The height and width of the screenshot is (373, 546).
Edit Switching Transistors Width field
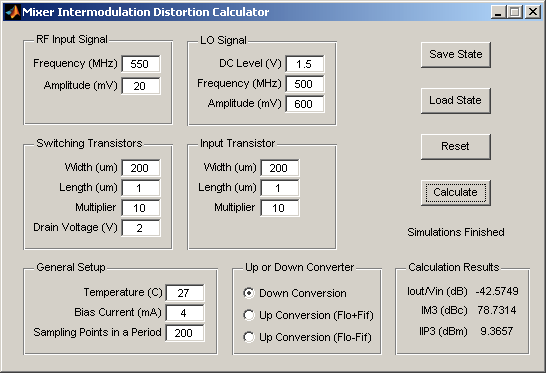(x=141, y=168)
